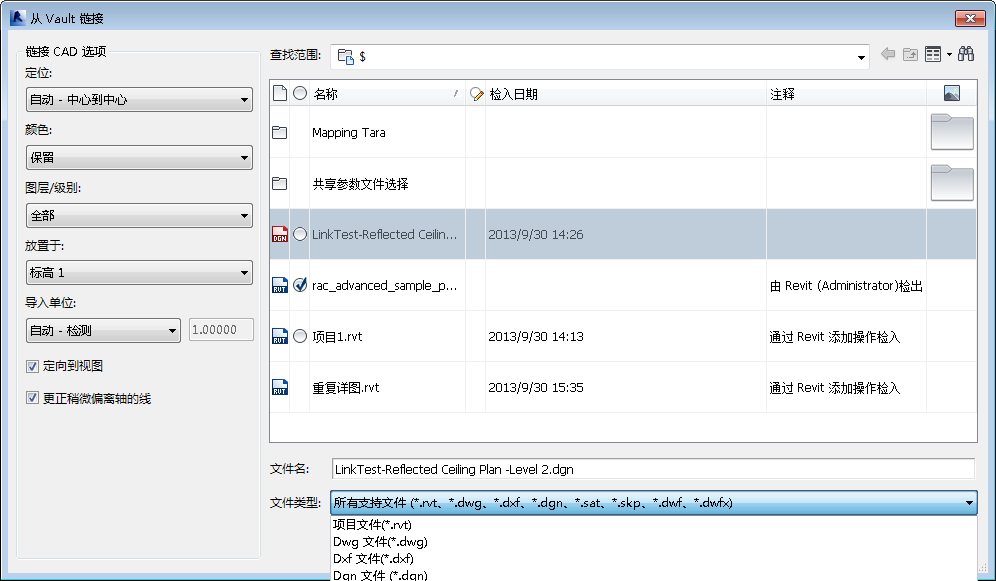Select 项目文件(*.rvt) from file type list
This screenshot has height=581, width=996.
tap(372, 524)
